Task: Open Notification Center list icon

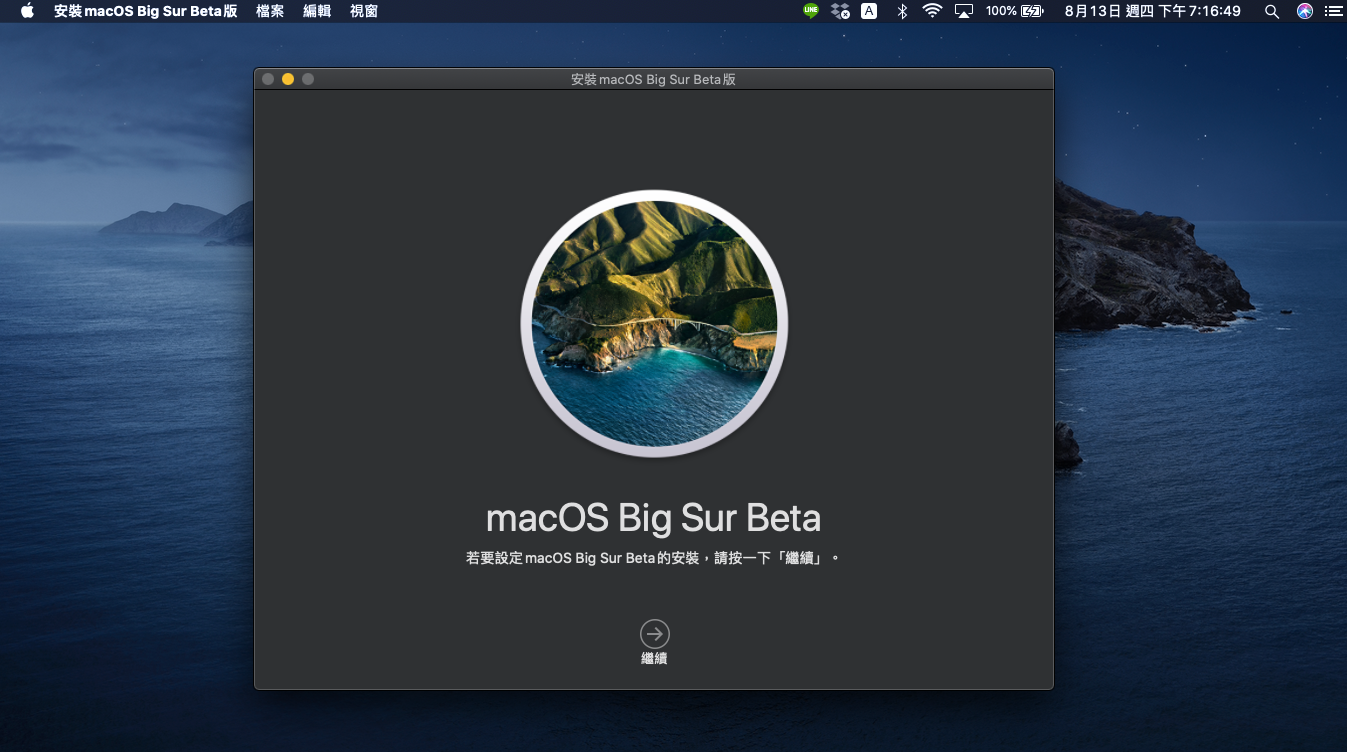Action: pyautogui.click(x=1332, y=11)
